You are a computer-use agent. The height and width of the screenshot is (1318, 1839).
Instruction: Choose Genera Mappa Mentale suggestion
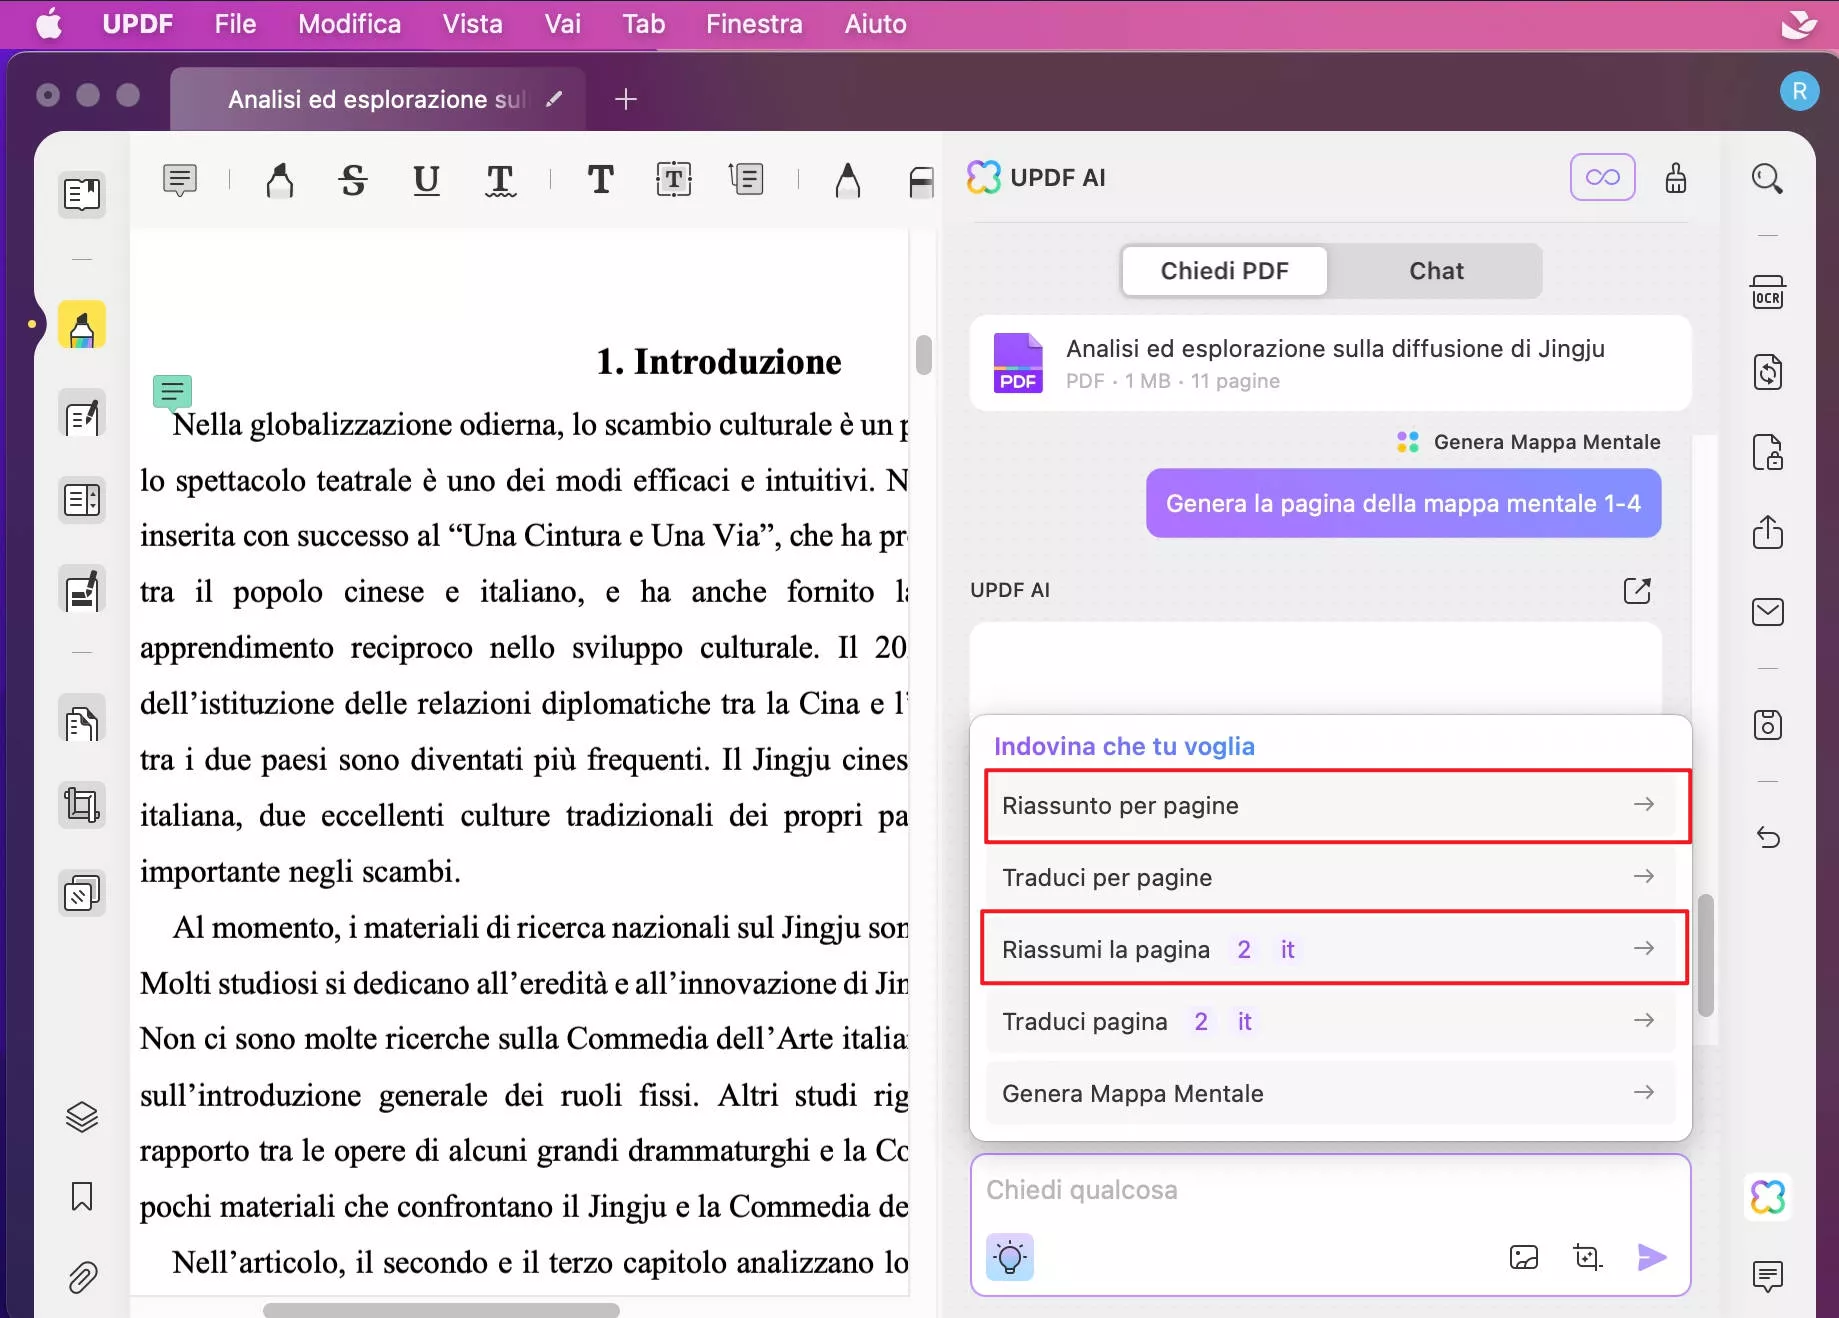click(x=1330, y=1094)
